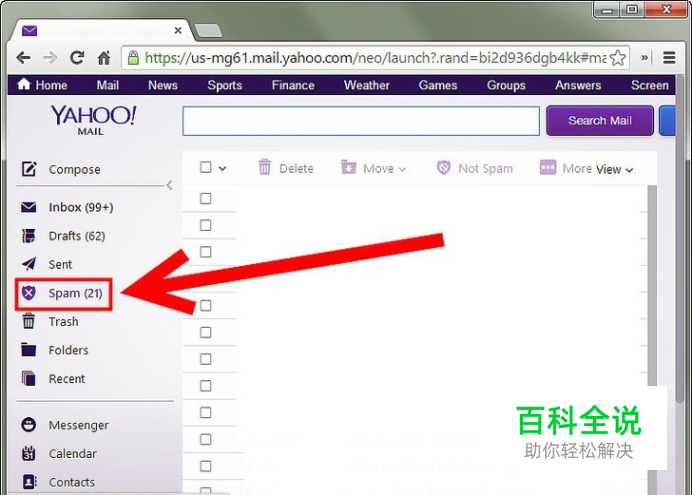Click the Messenger smiley icon
Viewport: 692px width, 495px height.
pyautogui.click(x=29, y=424)
